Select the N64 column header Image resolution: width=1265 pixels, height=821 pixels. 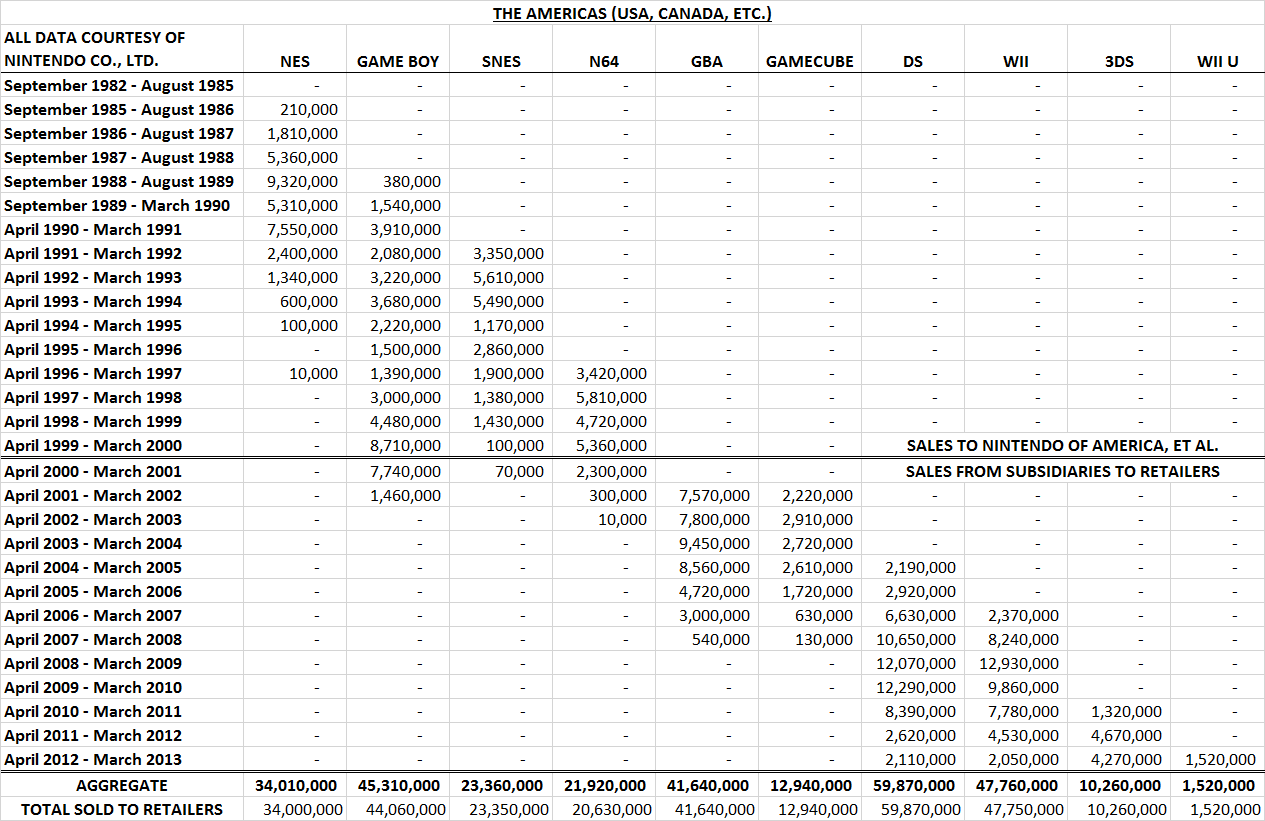pyautogui.click(x=604, y=61)
